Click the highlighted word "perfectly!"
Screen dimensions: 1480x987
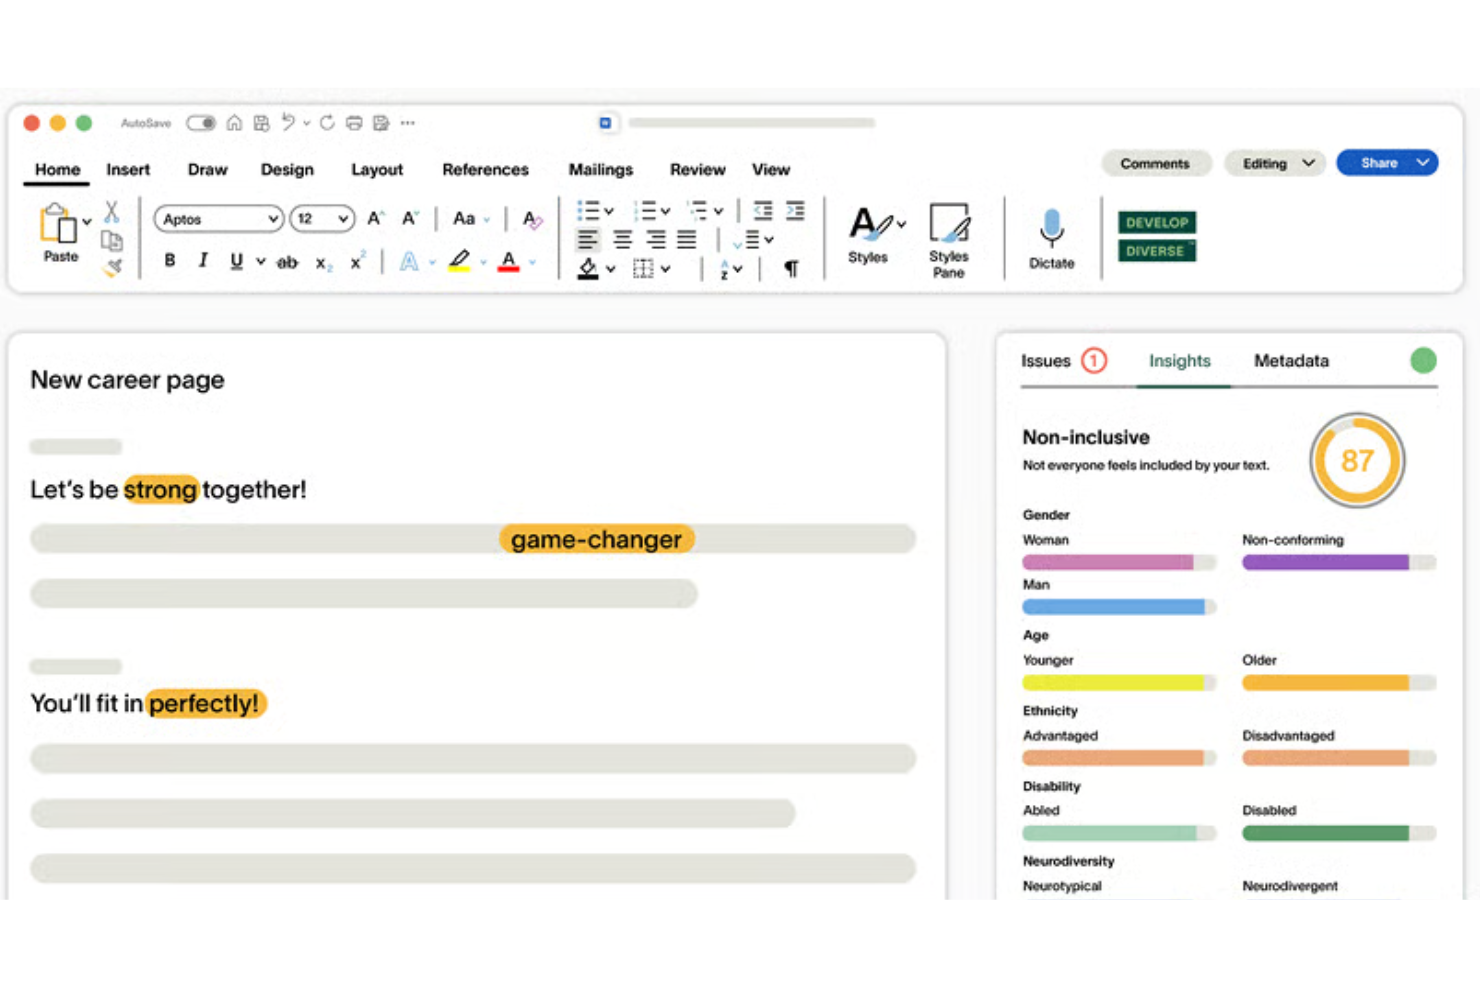click(x=205, y=704)
